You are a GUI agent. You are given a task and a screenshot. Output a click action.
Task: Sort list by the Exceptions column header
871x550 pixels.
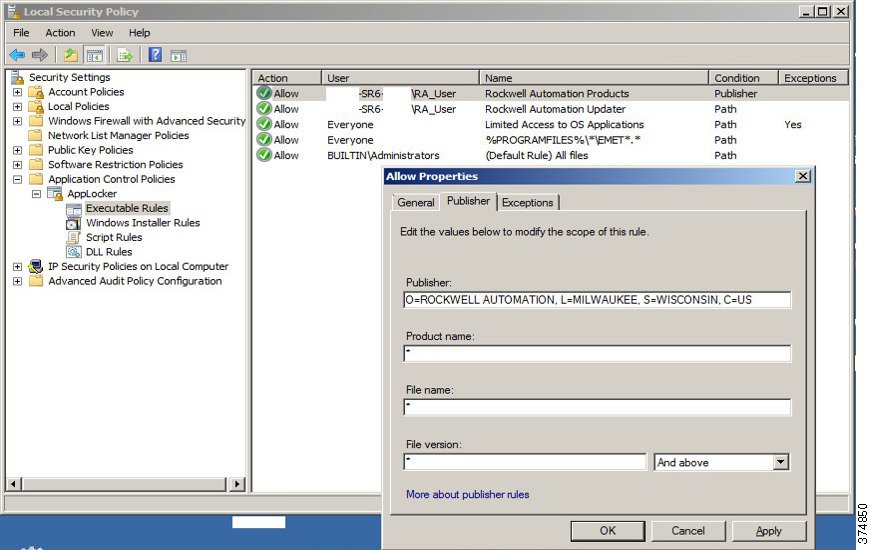[813, 78]
